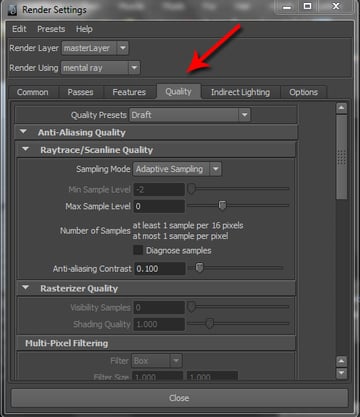The image size is (360, 417).
Task: Click the Max Sample Level slider handle
Action: [222, 205]
